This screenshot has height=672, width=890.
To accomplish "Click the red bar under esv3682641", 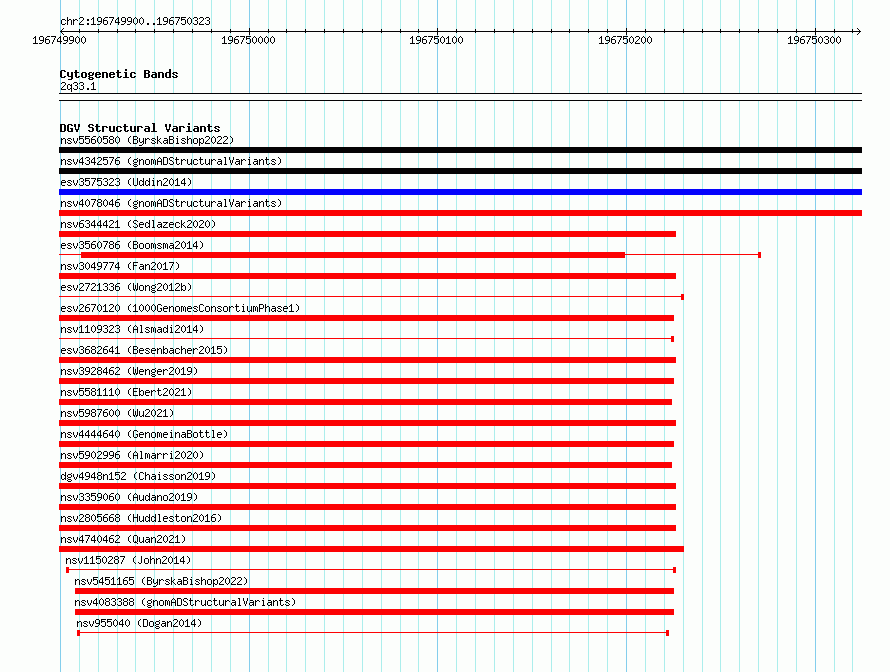I will 367,360.
